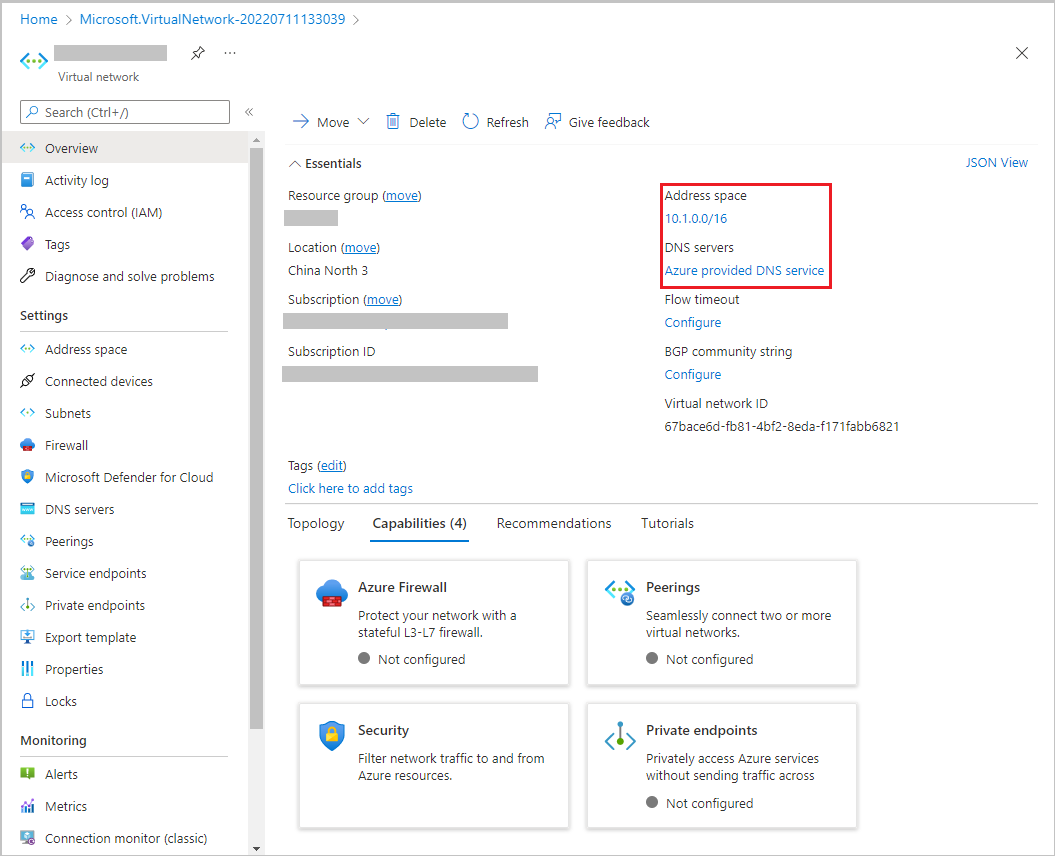The image size is (1055, 856).
Task: Click the DNS servers icon in sidebar
Action: pyautogui.click(x=28, y=509)
